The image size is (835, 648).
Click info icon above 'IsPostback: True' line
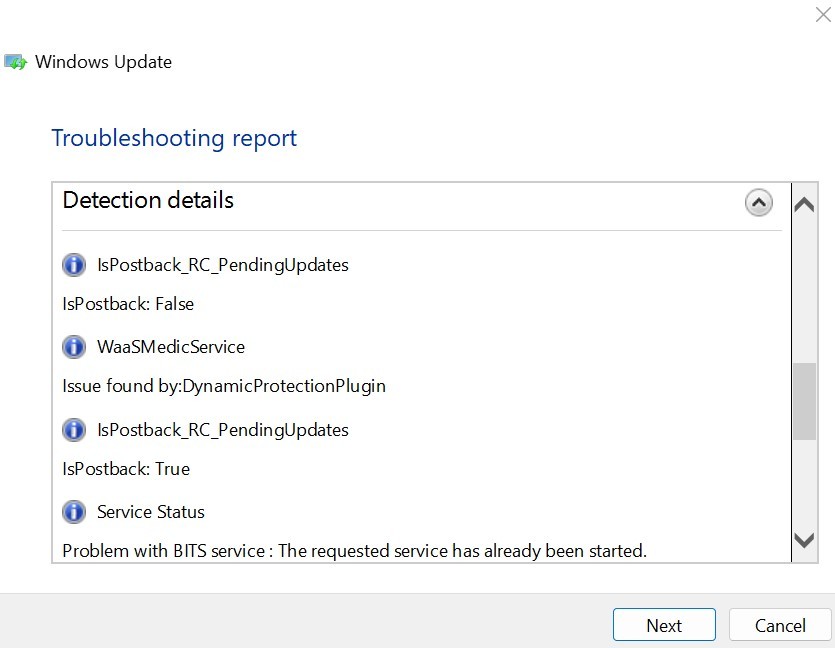[x=74, y=430]
